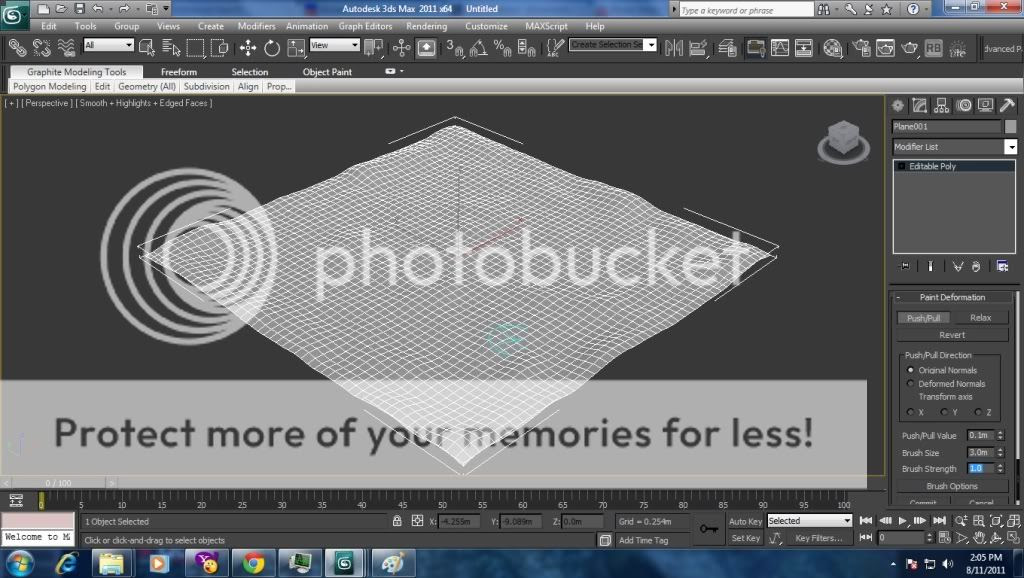Click Edit Named Selection Sets icon
1024x578 pixels.
click(x=555, y=48)
